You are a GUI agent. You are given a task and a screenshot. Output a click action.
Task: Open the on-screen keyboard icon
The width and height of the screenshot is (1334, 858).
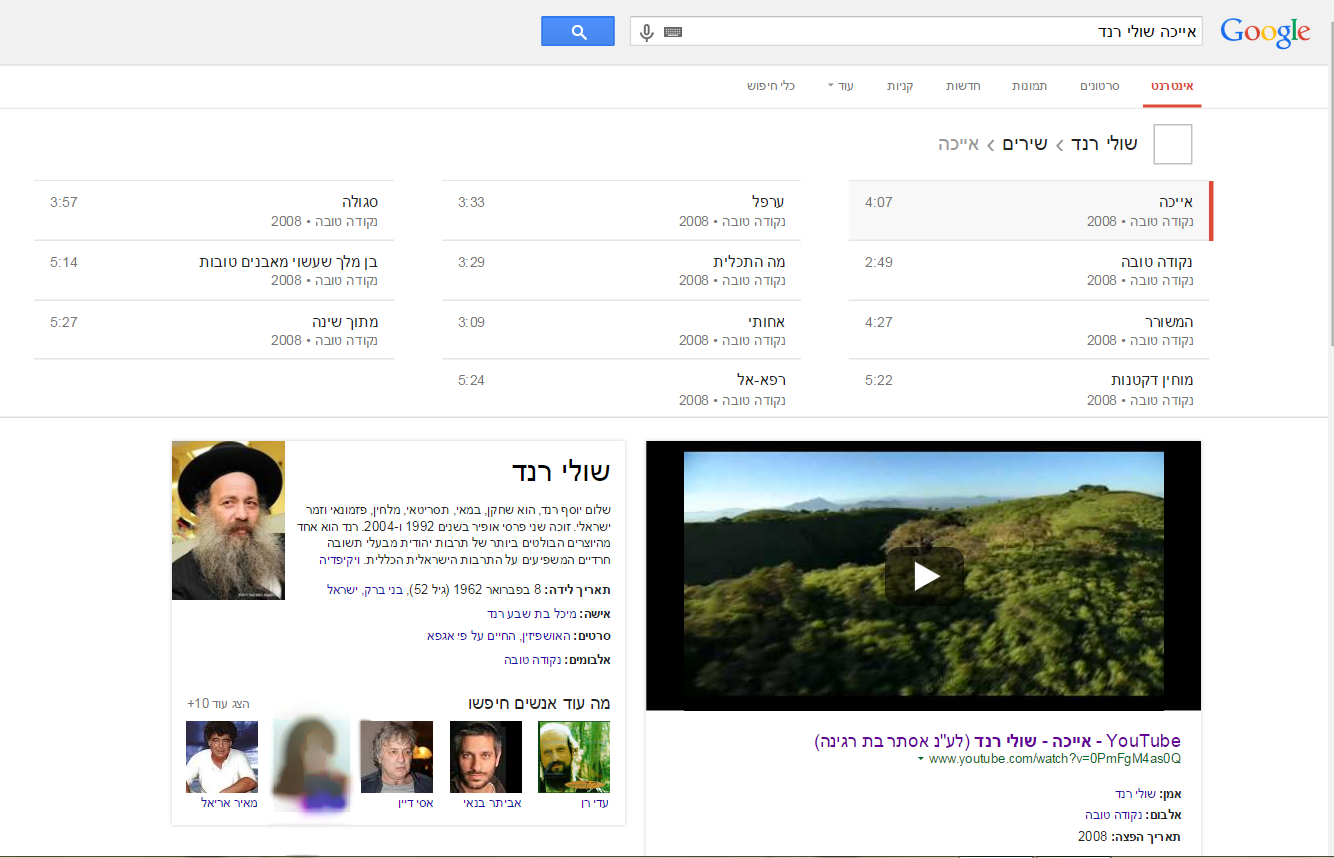click(673, 32)
